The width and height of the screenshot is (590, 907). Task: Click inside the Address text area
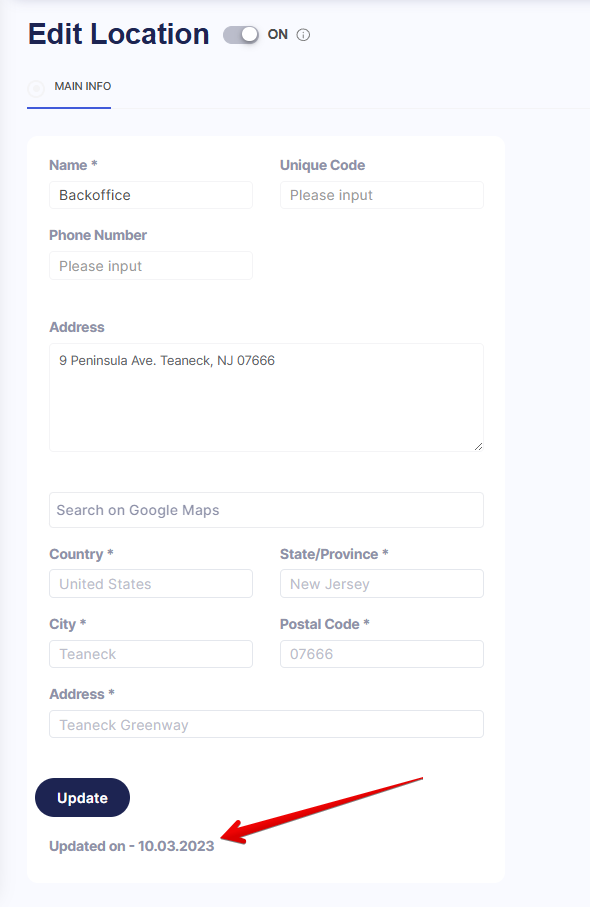coord(266,397)
